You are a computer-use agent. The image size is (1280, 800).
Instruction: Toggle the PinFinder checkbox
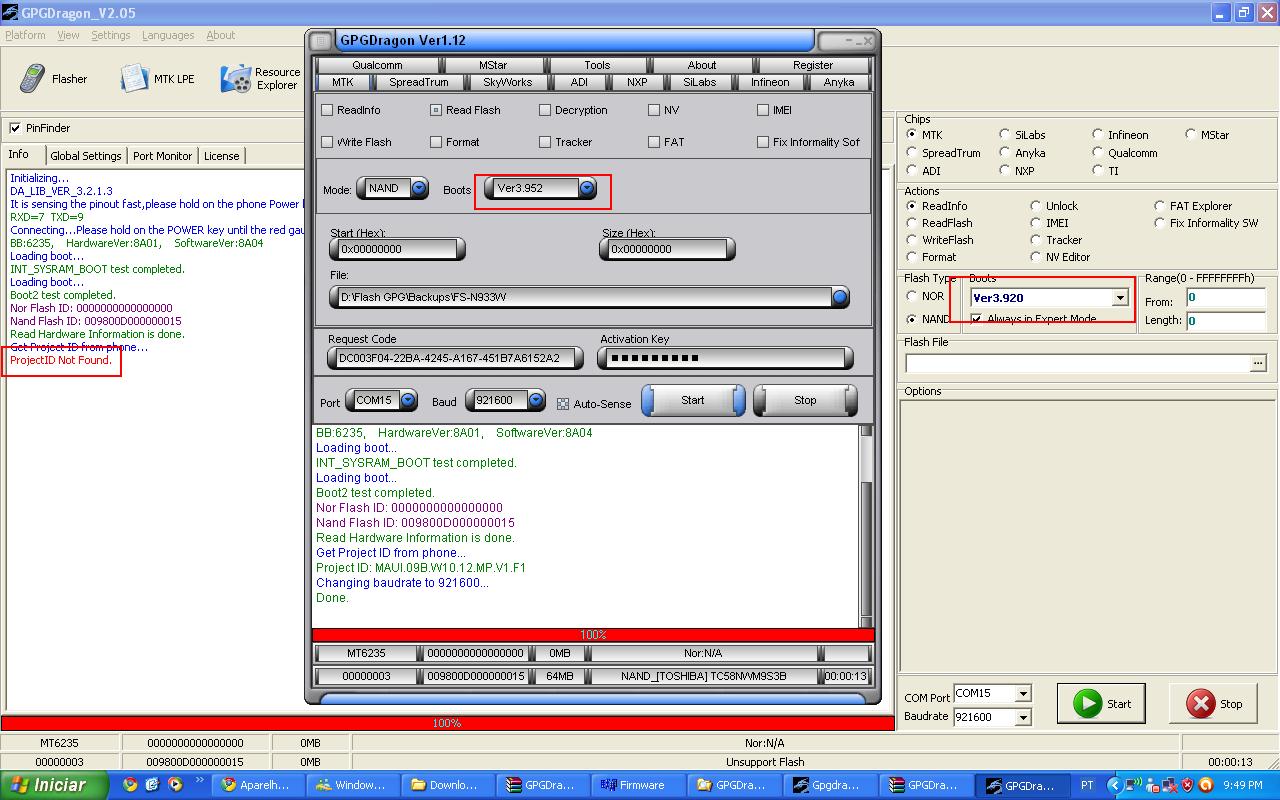click(15, 128)
